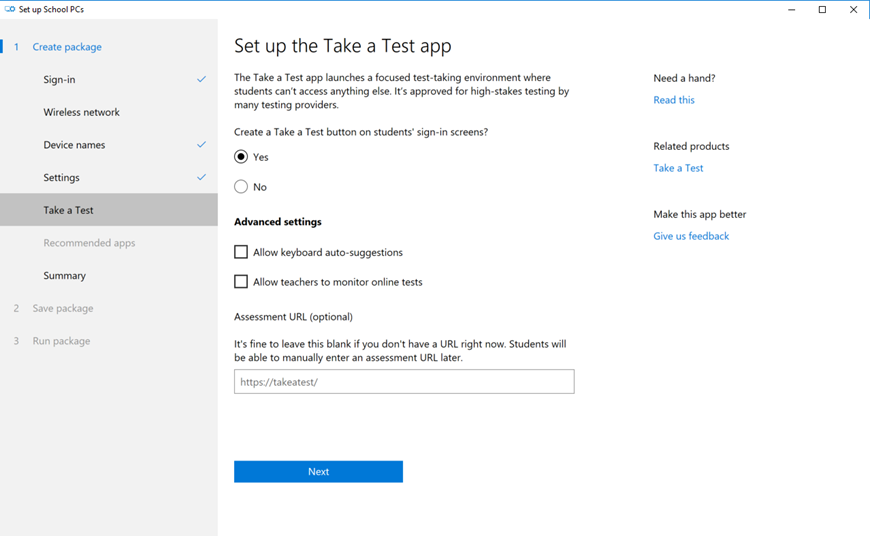Click the Set up School PCs app icon
Image resolution: width=870 pixels, height=536 pixels.
[10, 9]
